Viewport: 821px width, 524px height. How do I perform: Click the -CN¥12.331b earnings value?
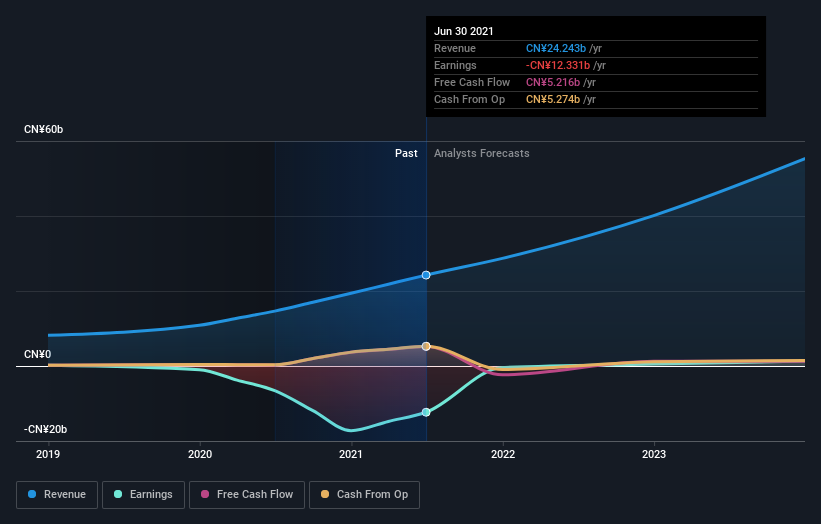pos(558,65)
